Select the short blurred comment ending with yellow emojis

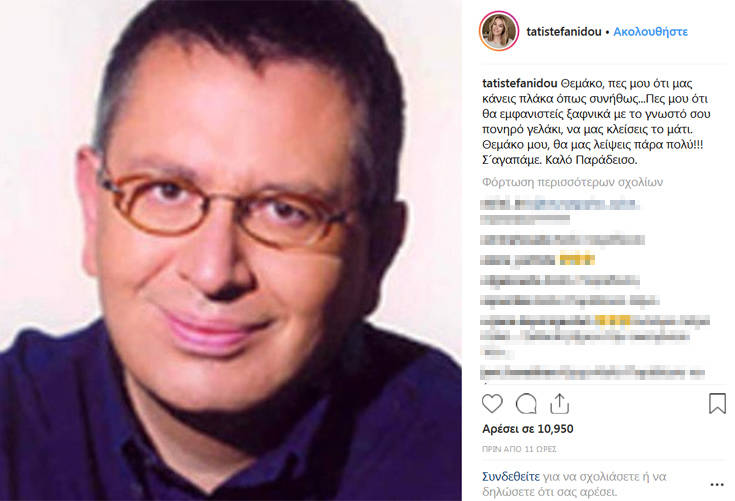tap(538, 260)
